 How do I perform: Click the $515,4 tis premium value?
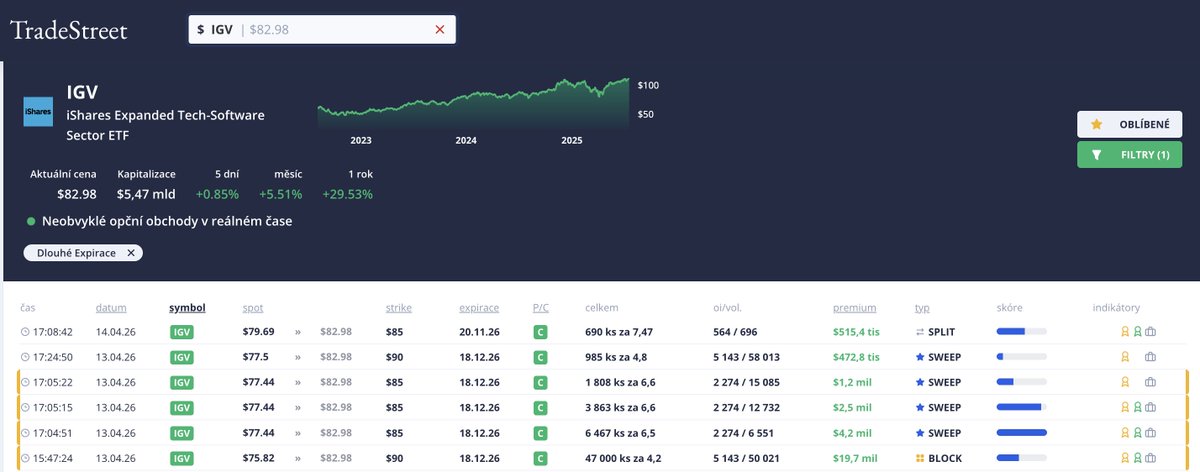tap(856, 331)
